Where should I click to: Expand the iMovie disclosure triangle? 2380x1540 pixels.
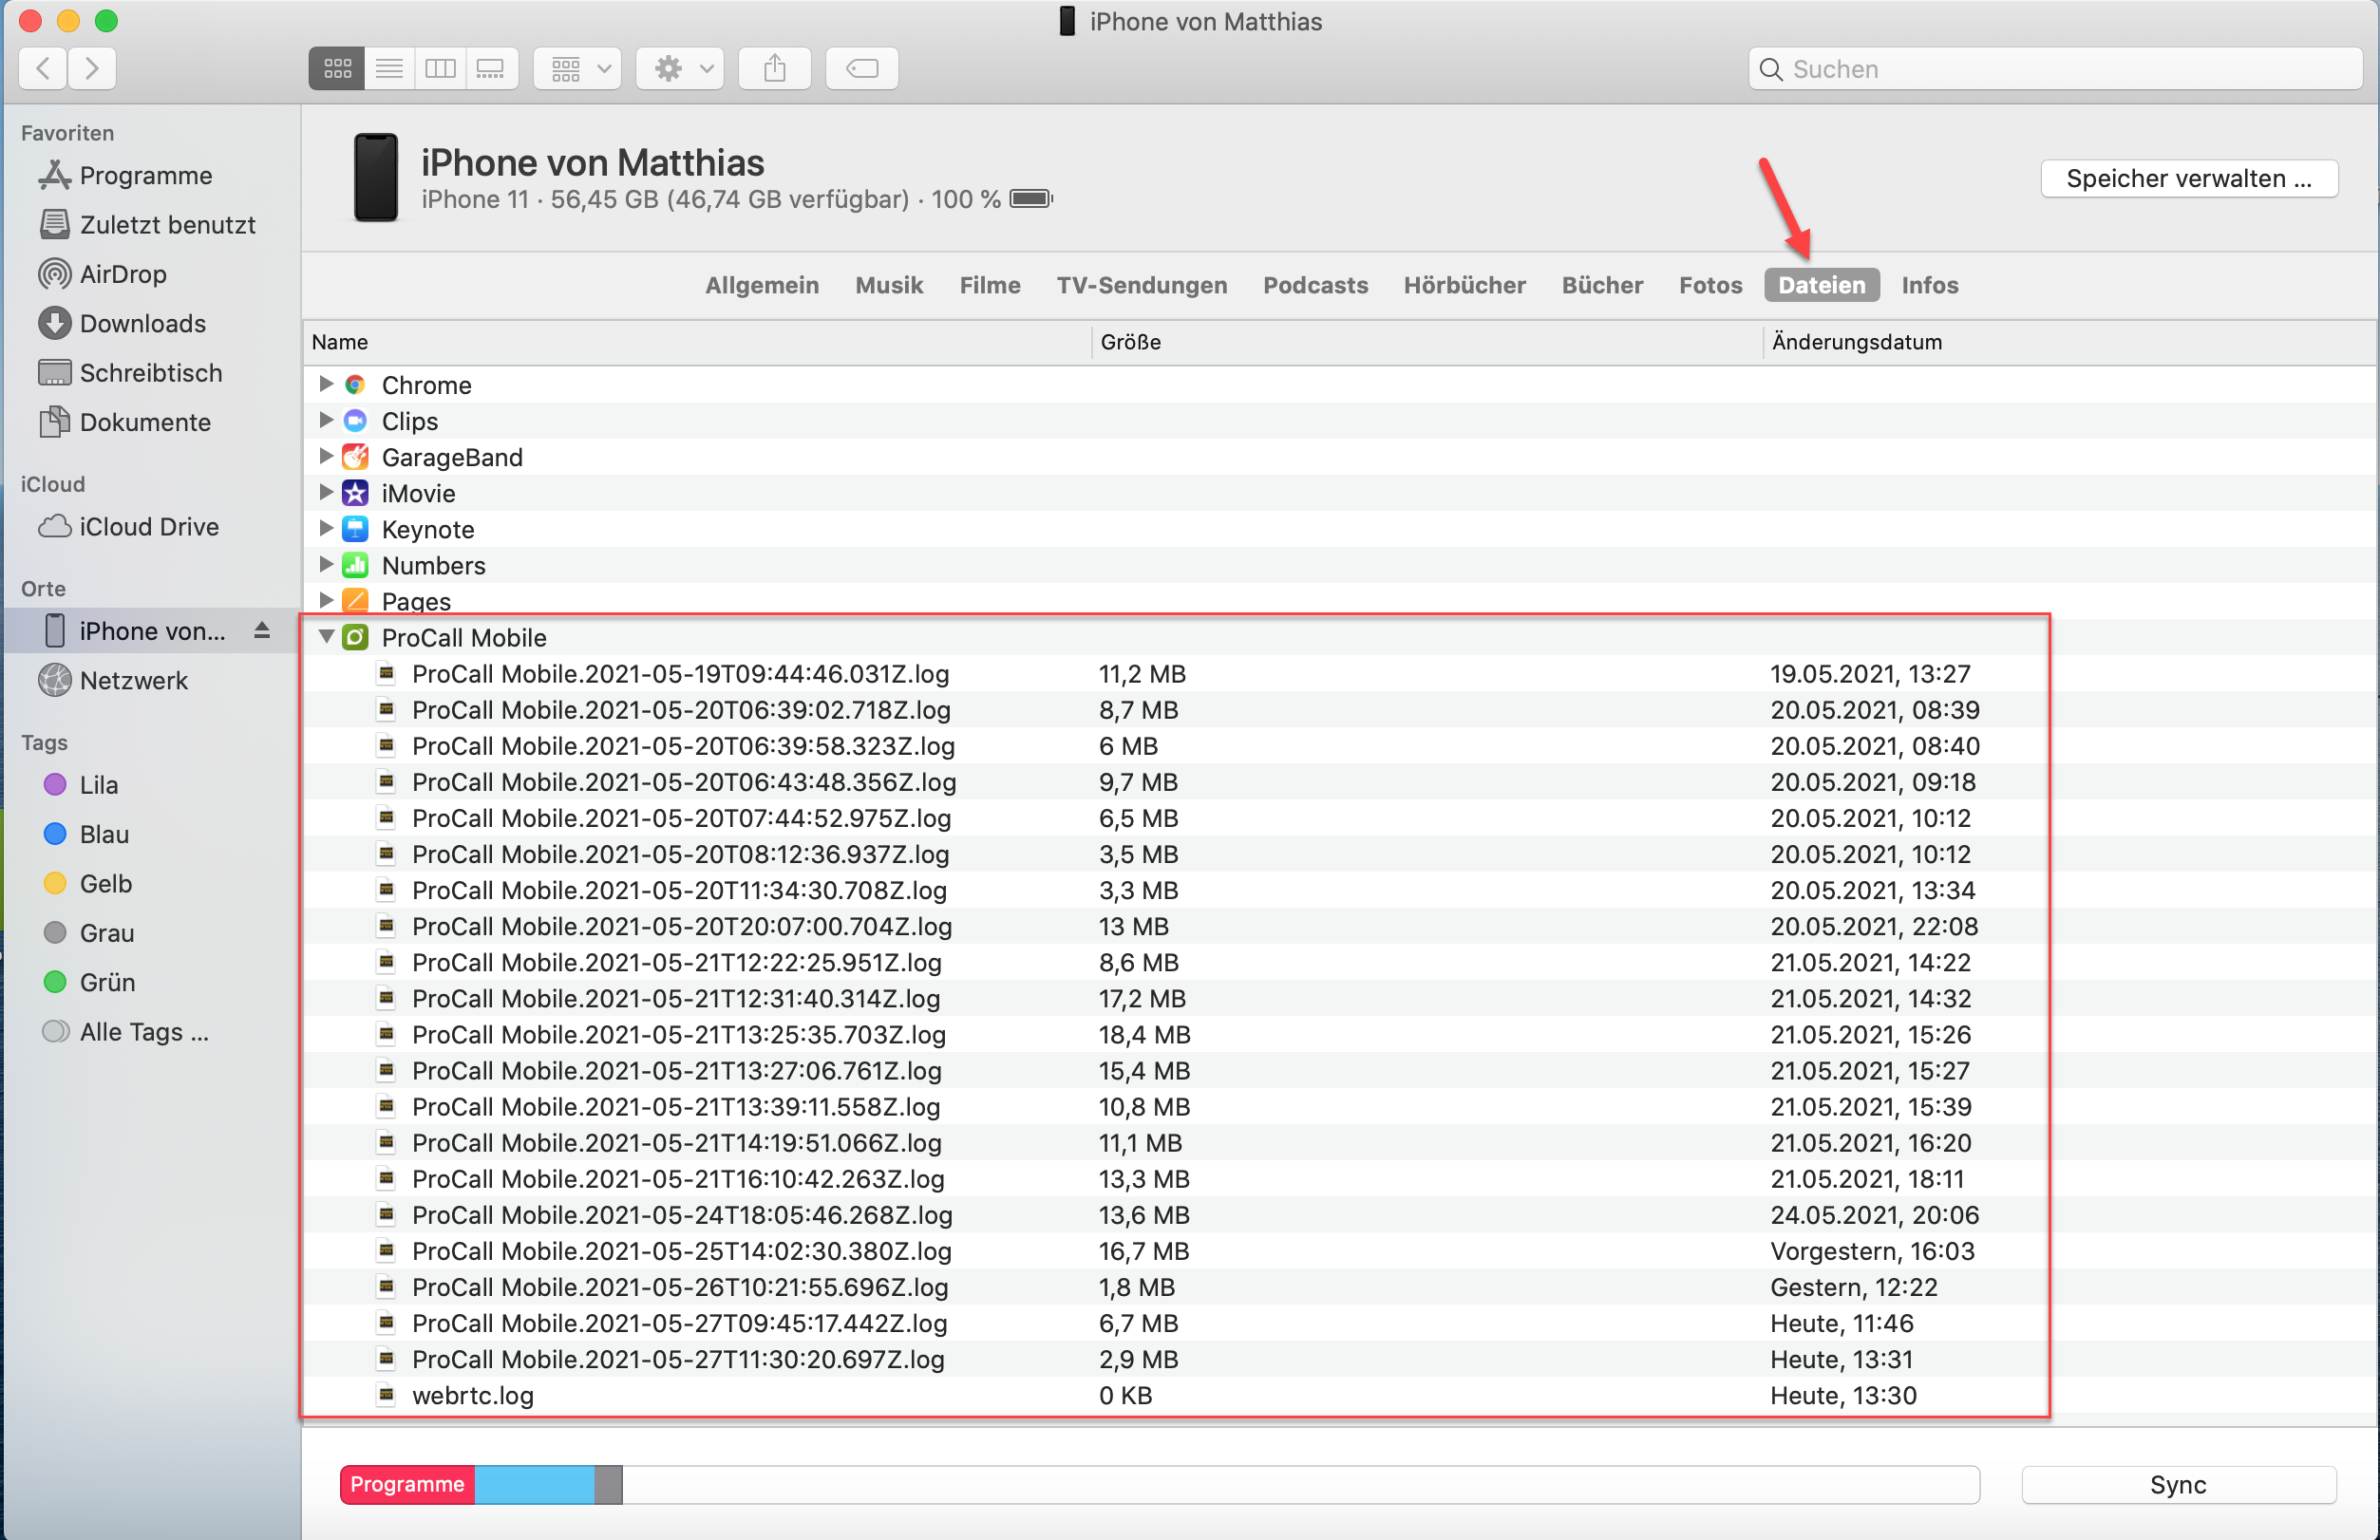pyautogui.click(x=326, y=492)
